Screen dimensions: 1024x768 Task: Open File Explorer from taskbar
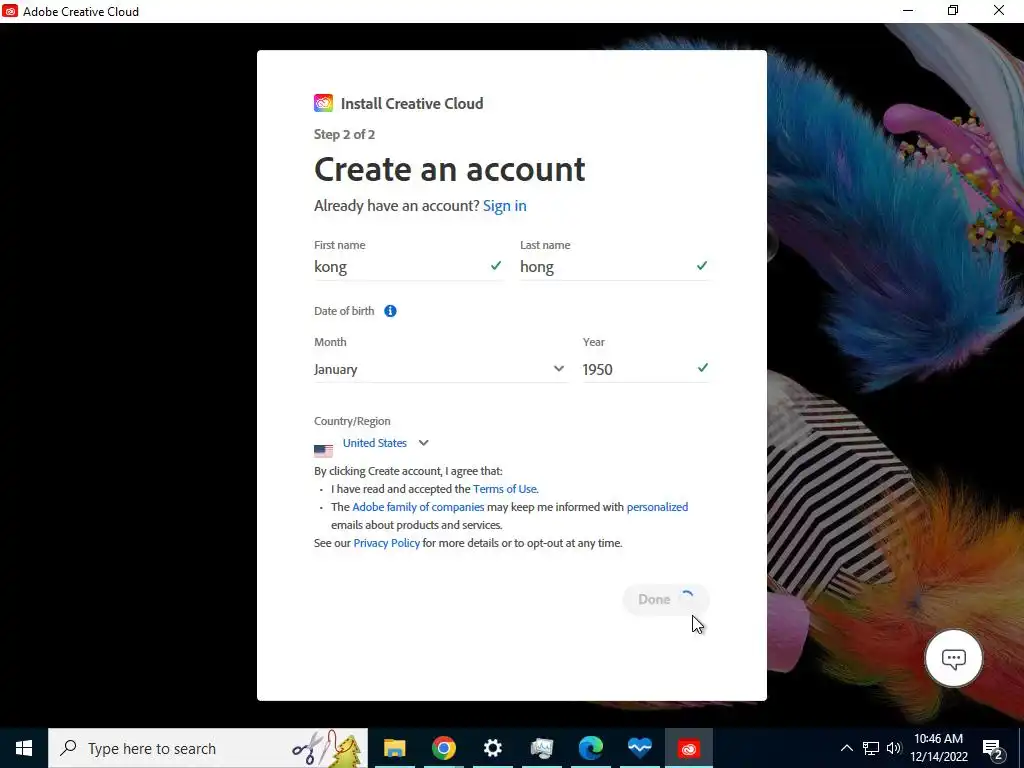[394, 748]
